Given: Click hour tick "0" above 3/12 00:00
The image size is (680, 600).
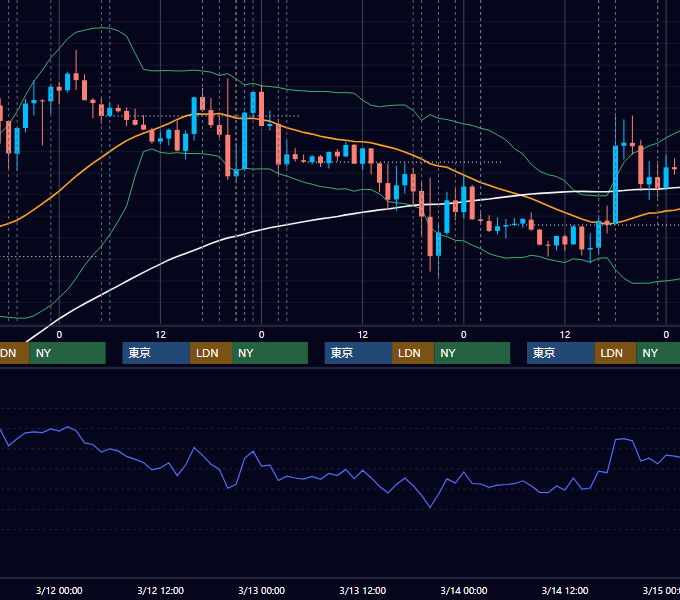Looking at the screenshot, I should (x=59, y=335).
